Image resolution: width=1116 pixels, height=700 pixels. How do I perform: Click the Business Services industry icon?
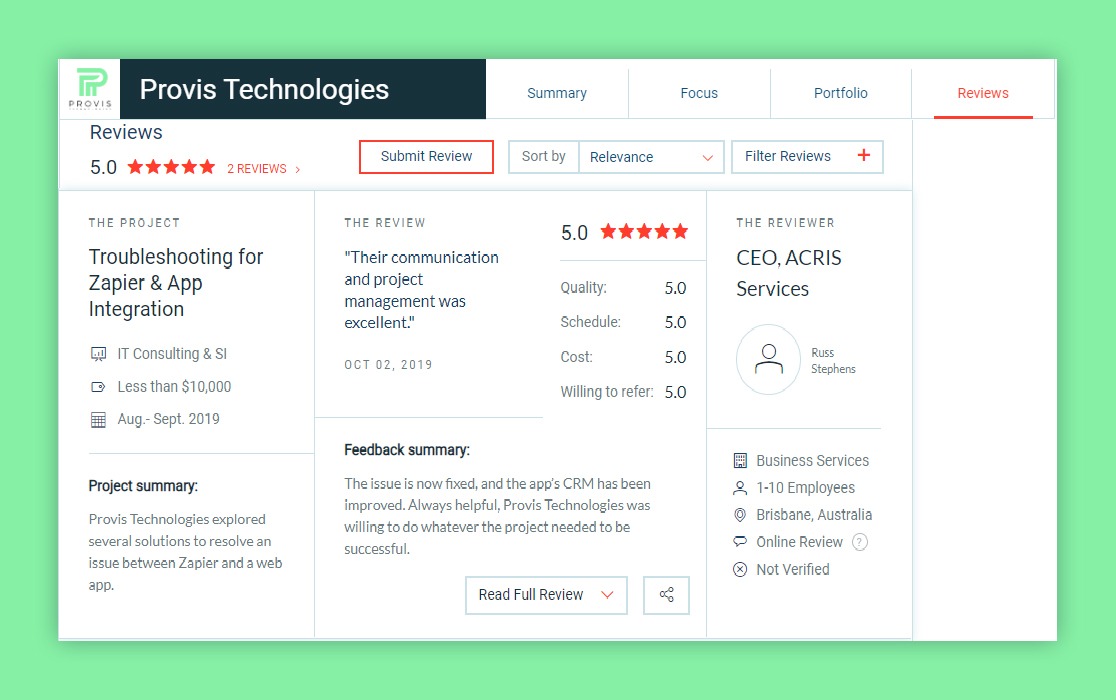pos(739,460)
